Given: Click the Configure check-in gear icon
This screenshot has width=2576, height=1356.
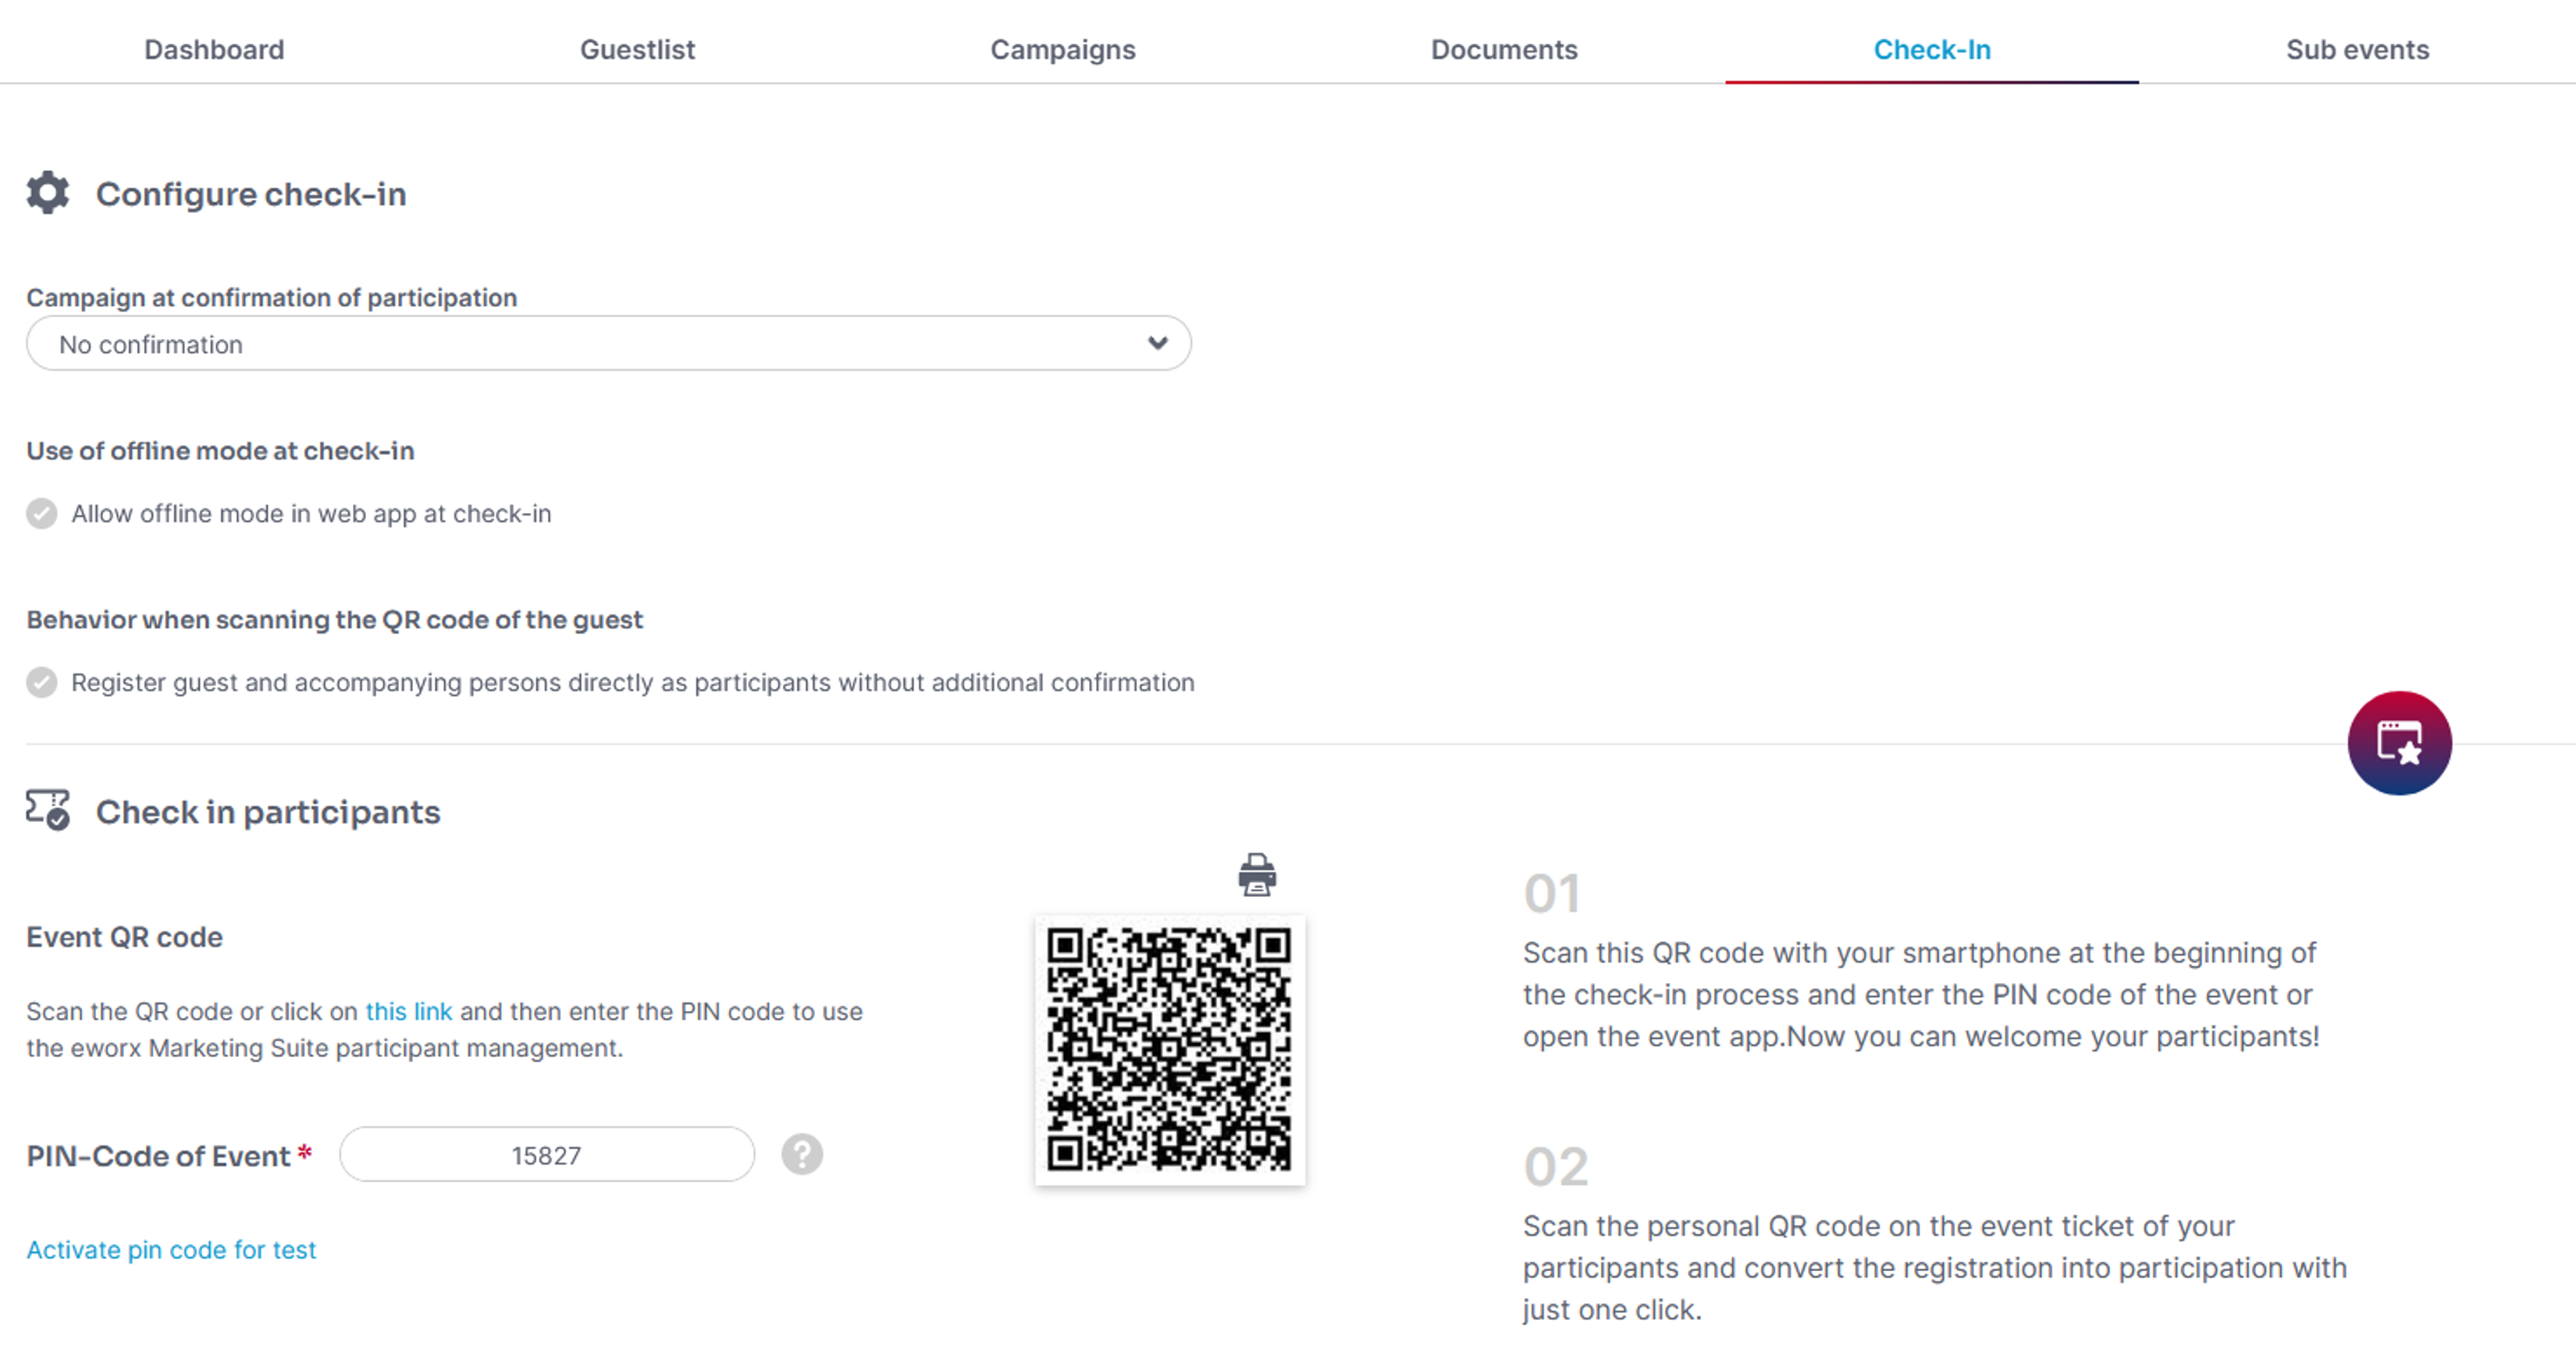Looking at the screenshot, I should (48, 192).
